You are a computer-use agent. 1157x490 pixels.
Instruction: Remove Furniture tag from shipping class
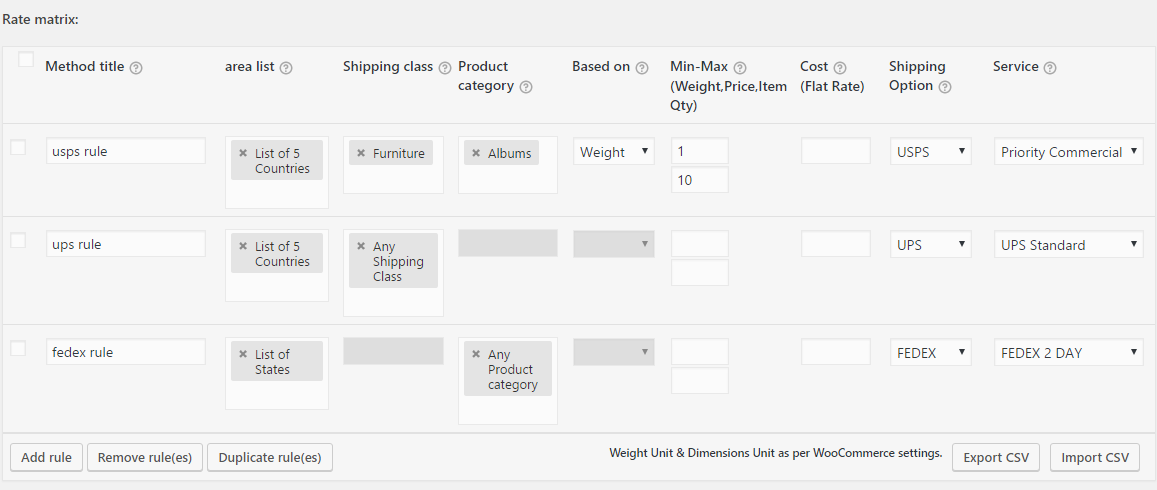click(360, 153)
